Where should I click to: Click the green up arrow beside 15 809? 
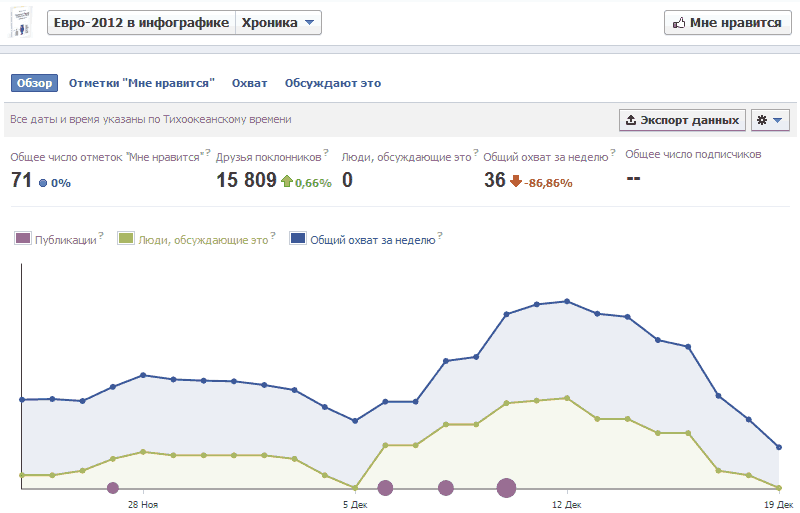click(286, 181)
